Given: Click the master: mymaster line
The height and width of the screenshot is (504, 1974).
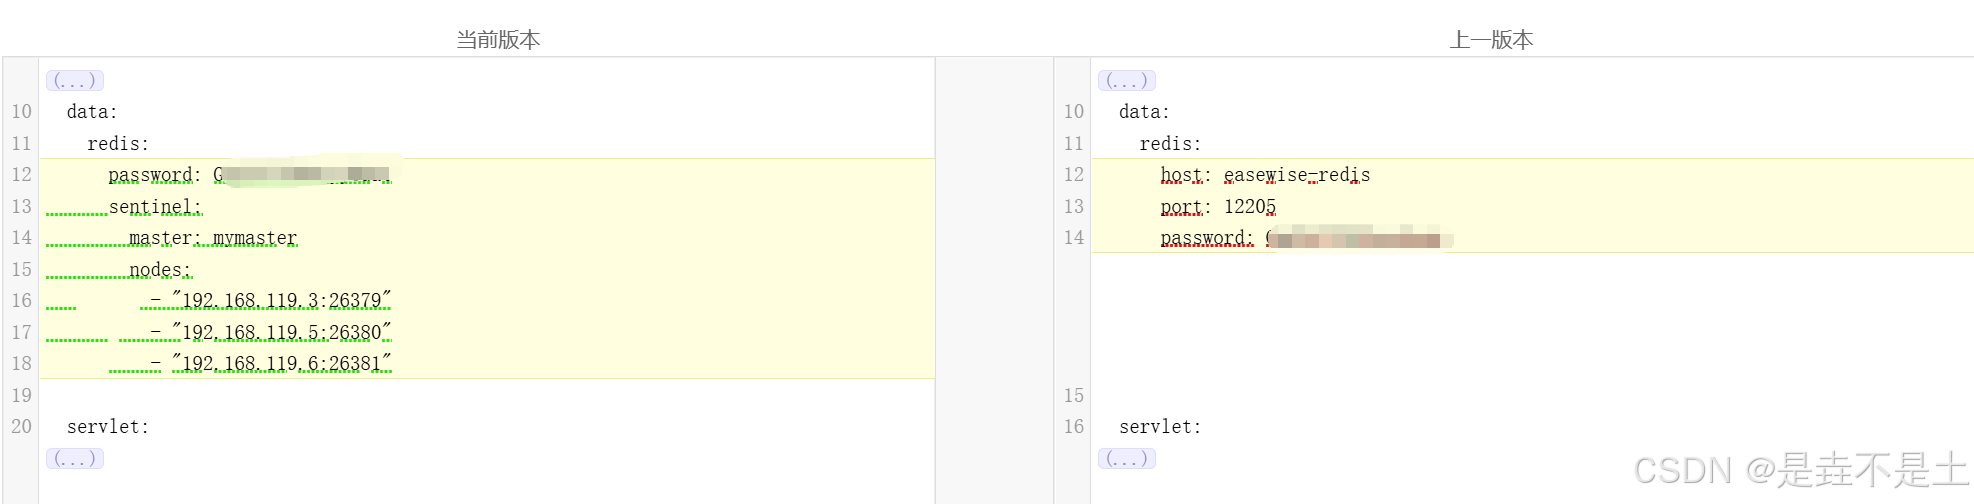Looking at the screenshot, I should click(x=213, y=238).
